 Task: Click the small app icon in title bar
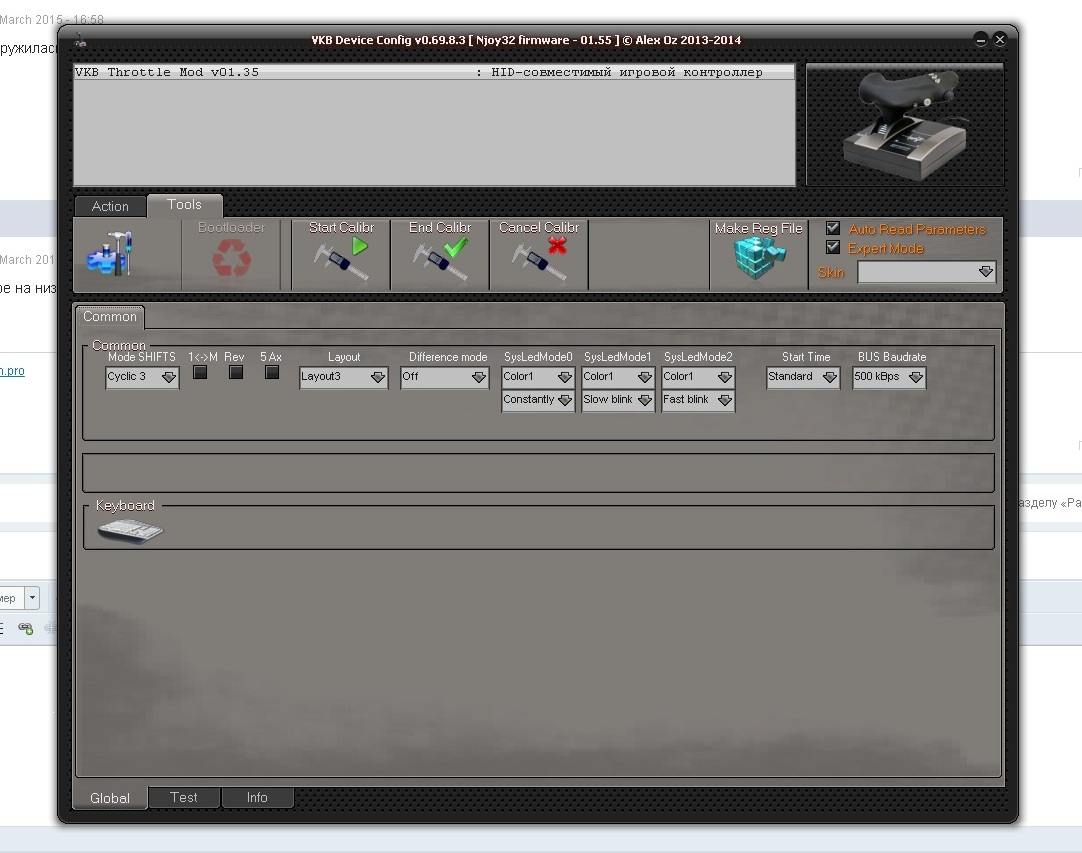pyautogui.click(x=81, y=40)
